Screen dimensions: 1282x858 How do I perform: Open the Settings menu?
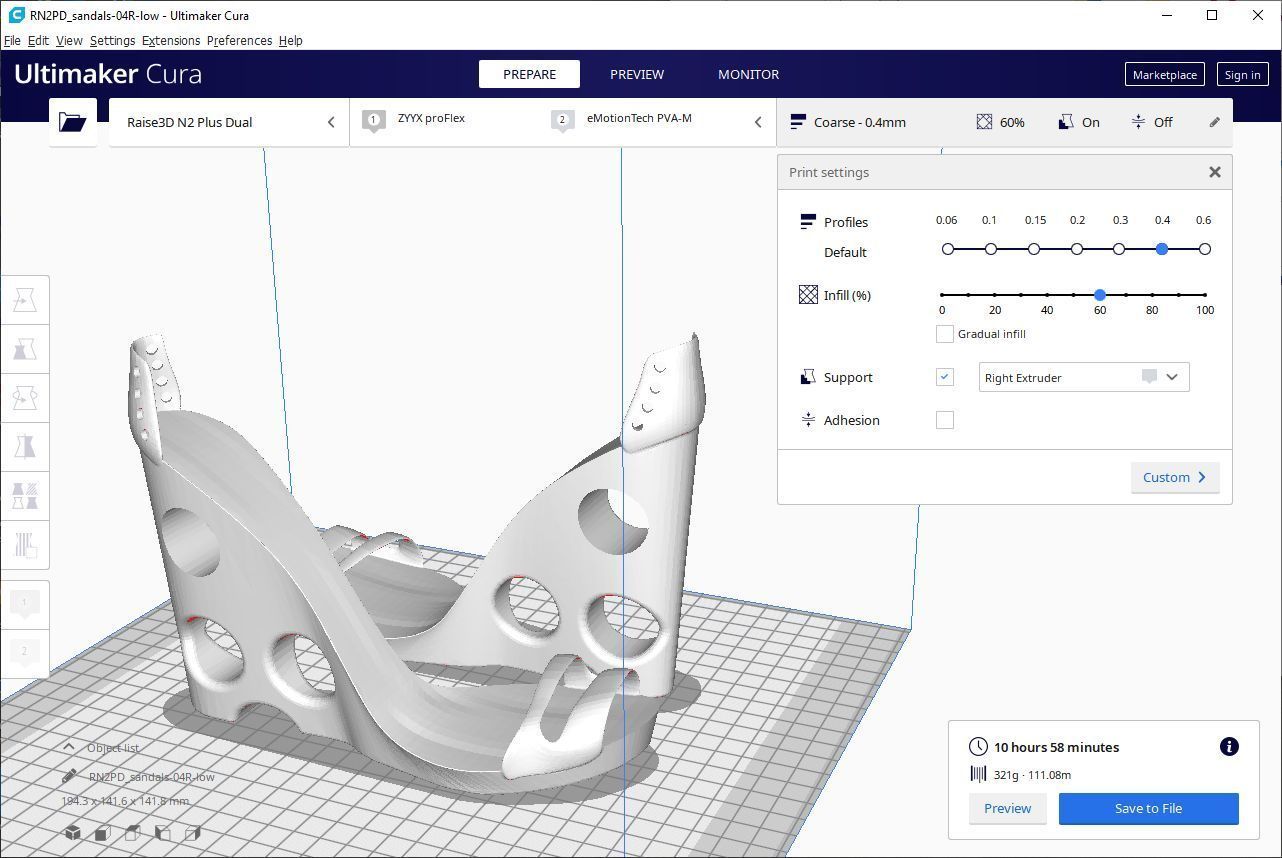[x=112, y=40]
